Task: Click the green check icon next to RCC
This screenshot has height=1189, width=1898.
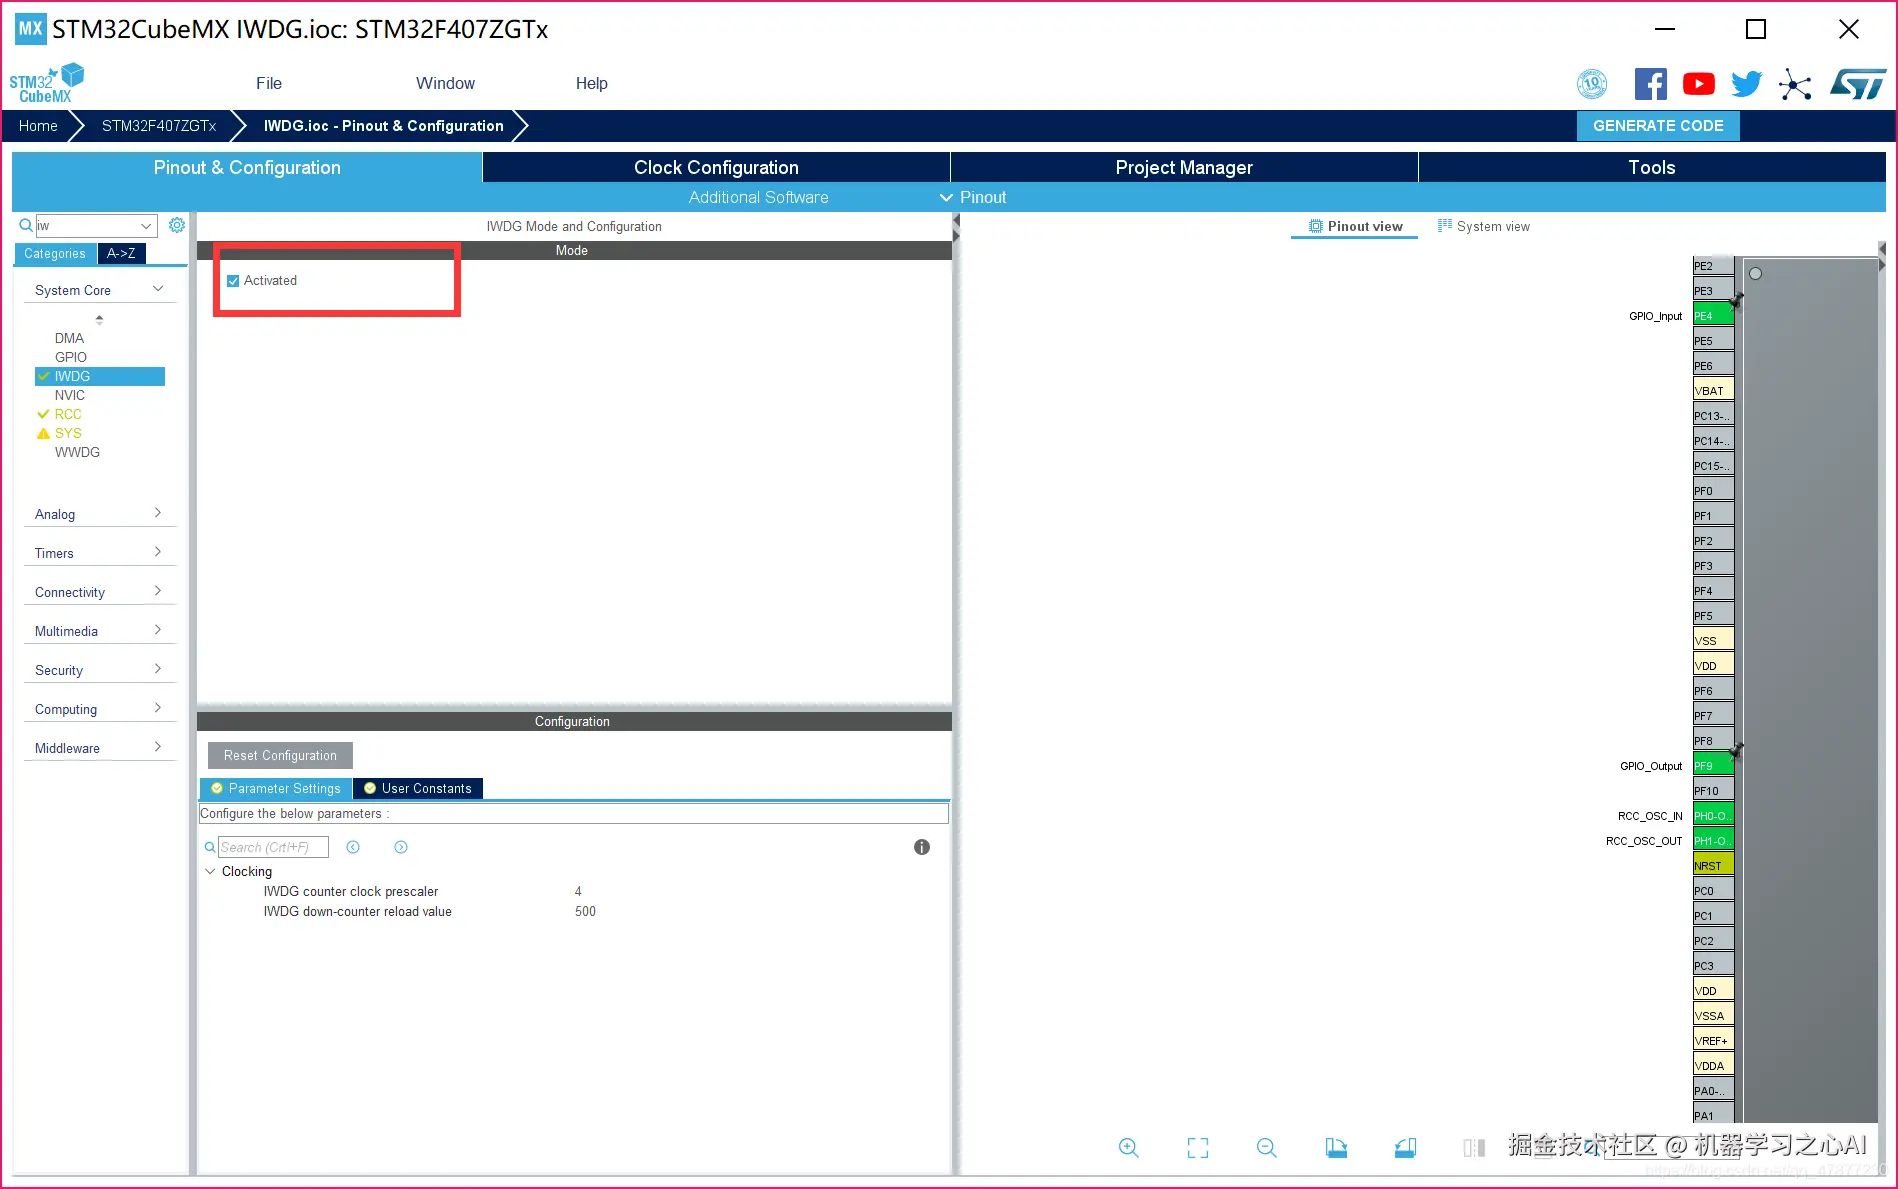Action: pyautogui.click(x=43, y=414)
